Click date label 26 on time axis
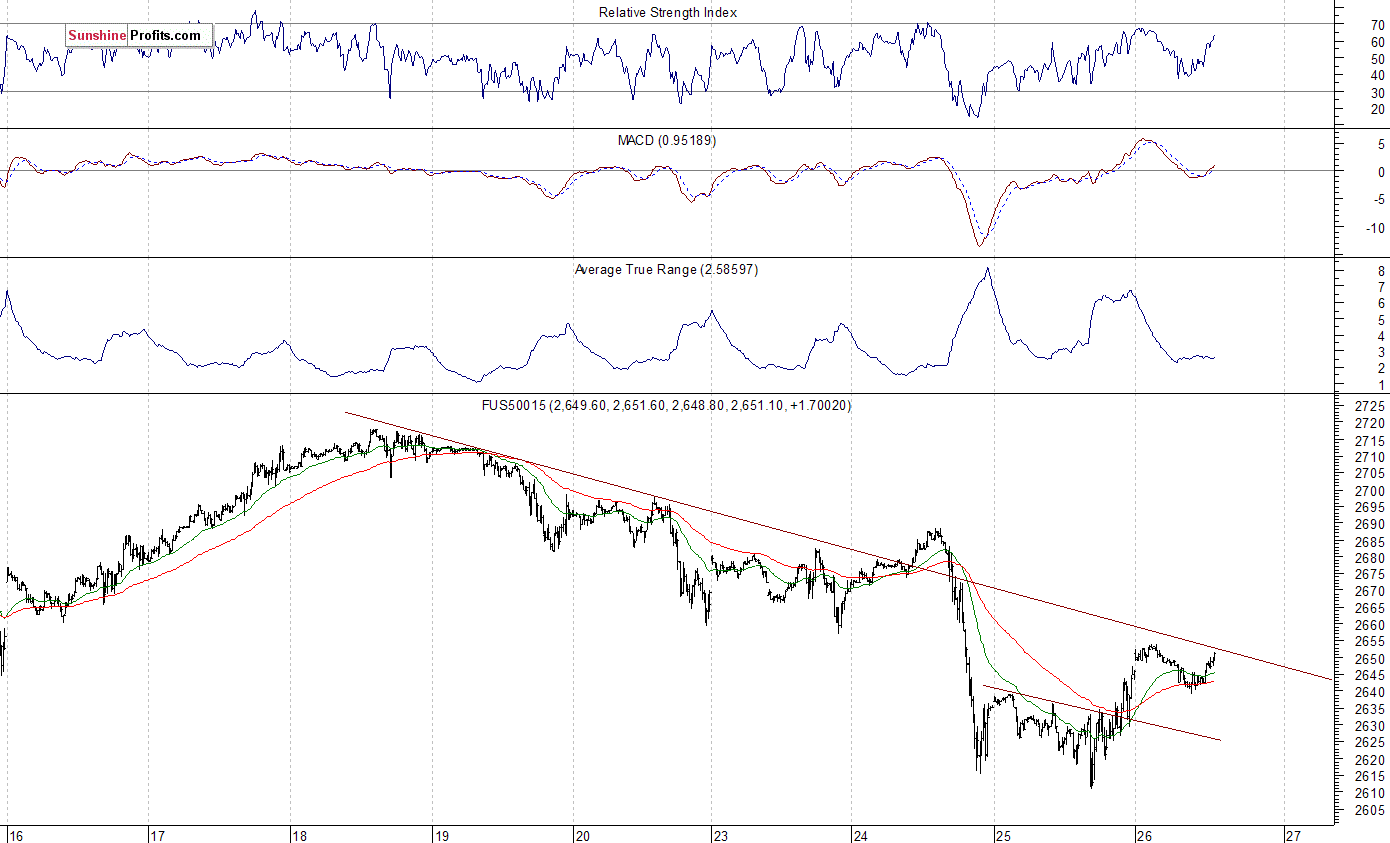This screenshot has width=1390, height=843. [1145, 834]
